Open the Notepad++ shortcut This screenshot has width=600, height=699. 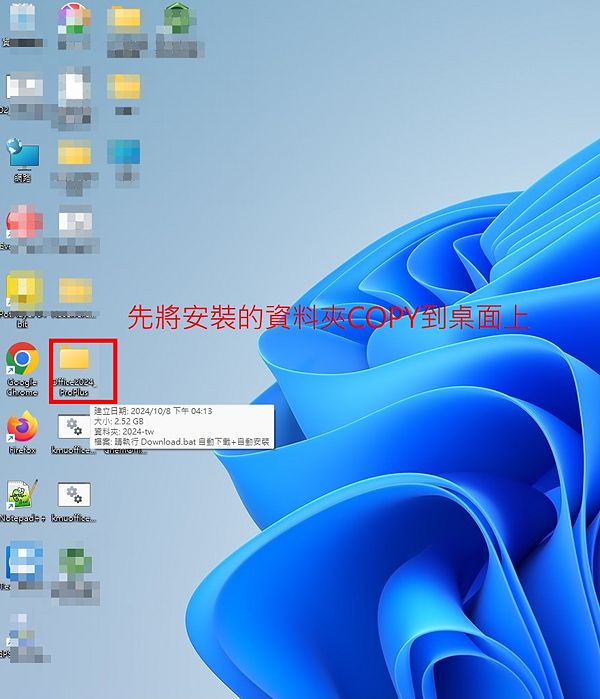pos(22,495)
